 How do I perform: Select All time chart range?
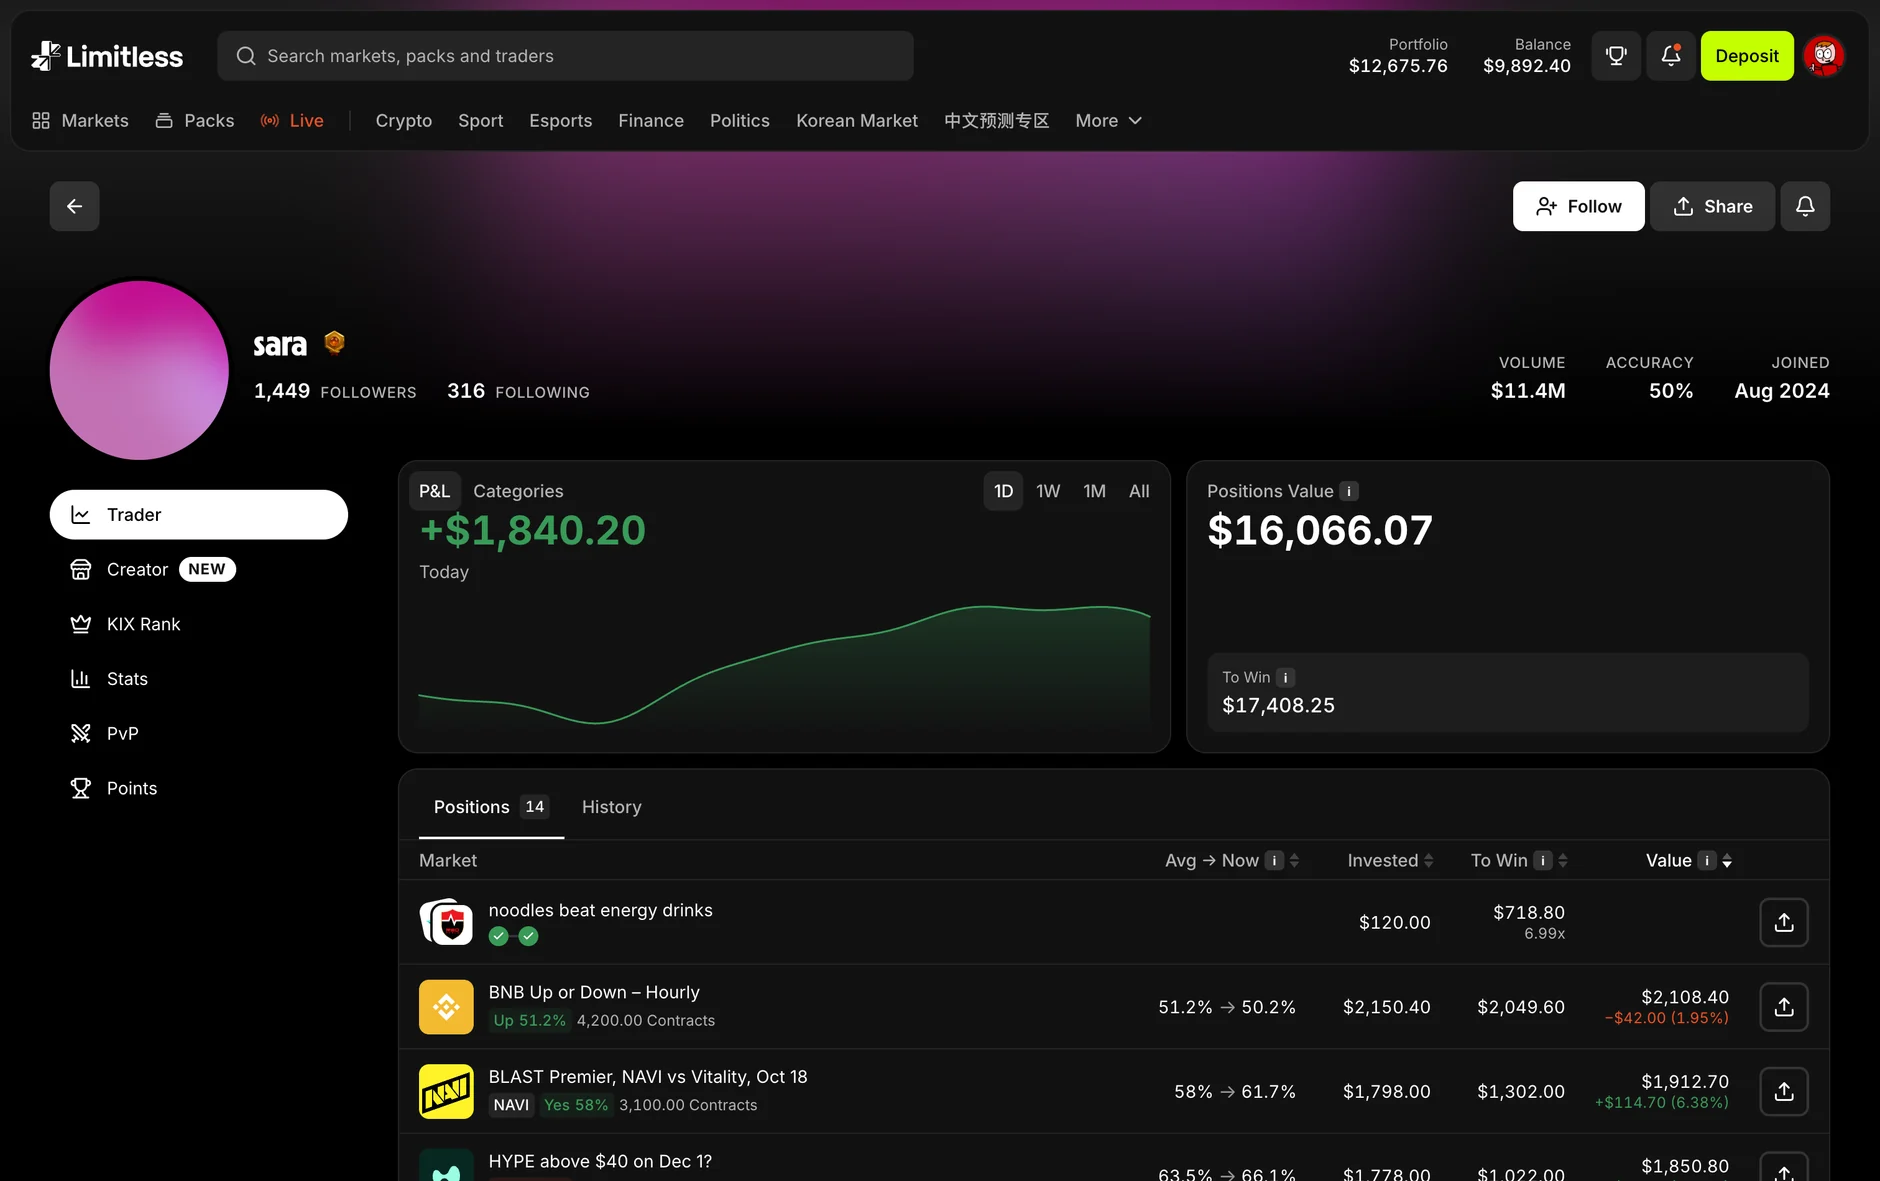point(1139,491)
